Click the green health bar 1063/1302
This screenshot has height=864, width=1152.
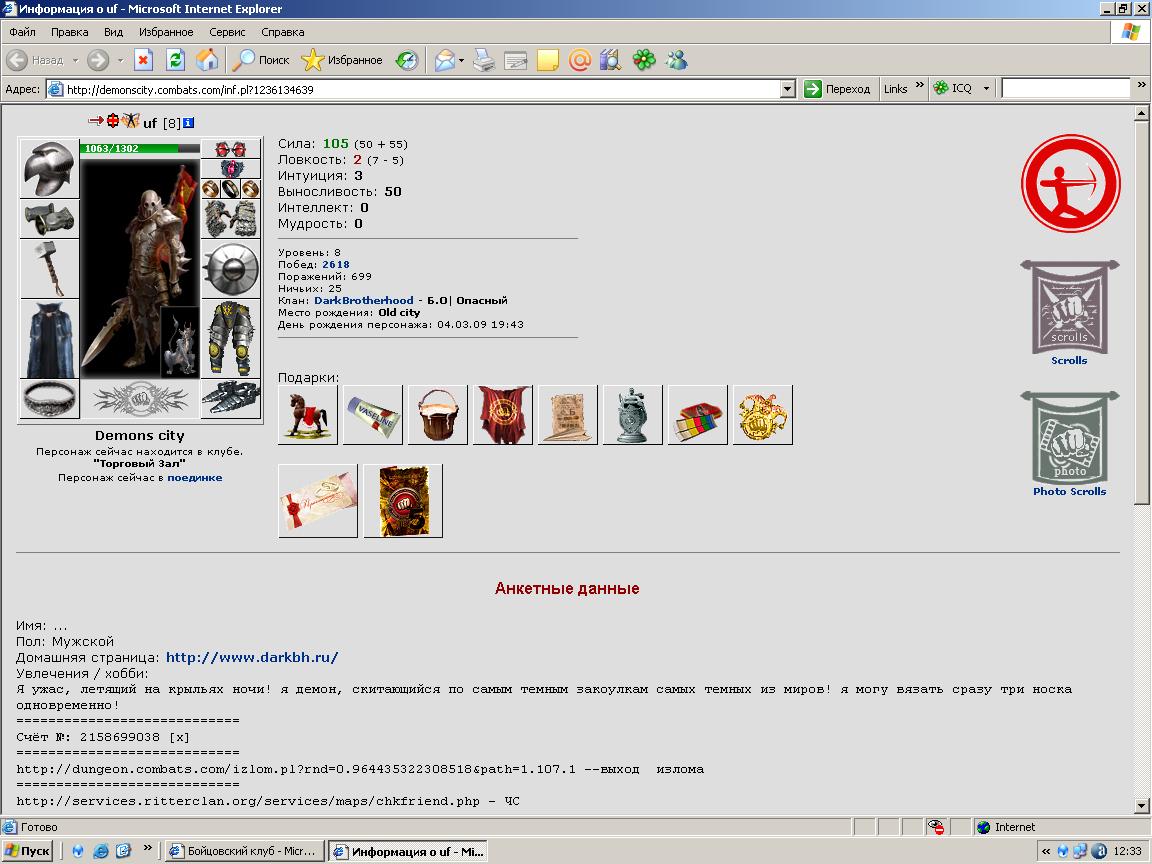(140, 148)
